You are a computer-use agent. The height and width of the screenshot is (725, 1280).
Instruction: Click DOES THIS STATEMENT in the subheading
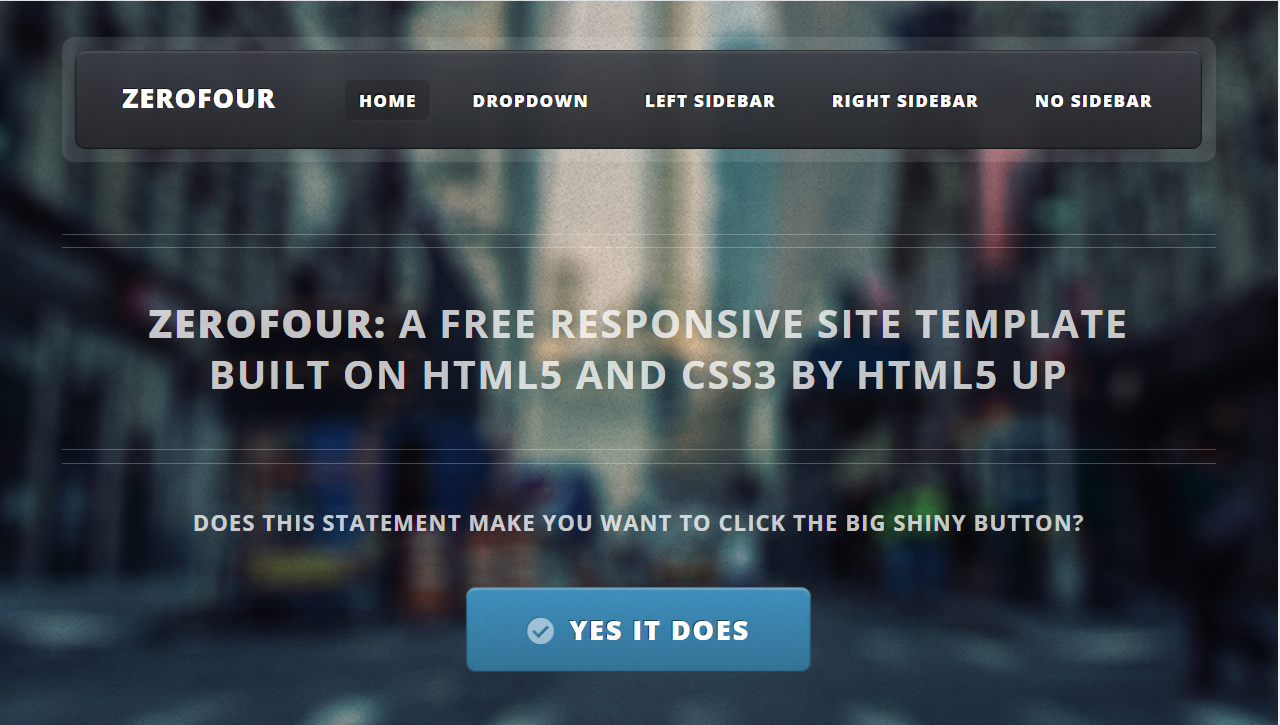327,523
